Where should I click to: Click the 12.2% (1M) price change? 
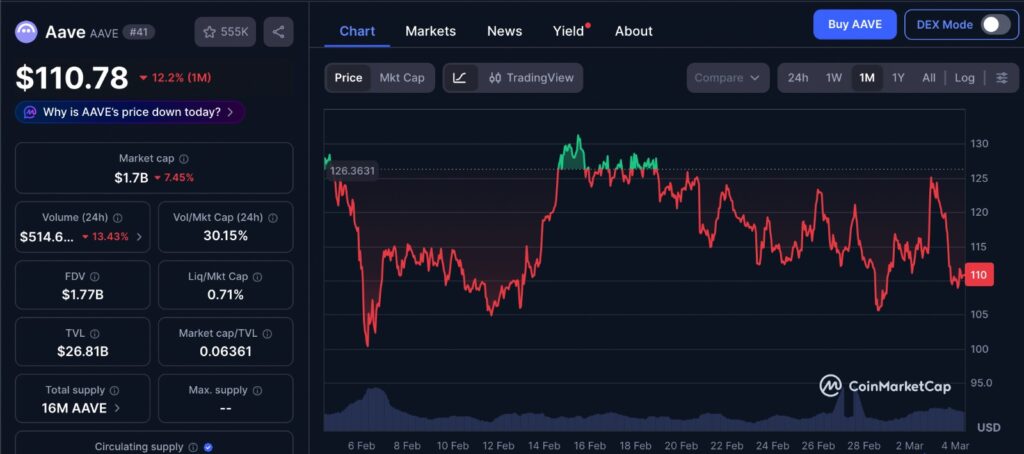175,78
